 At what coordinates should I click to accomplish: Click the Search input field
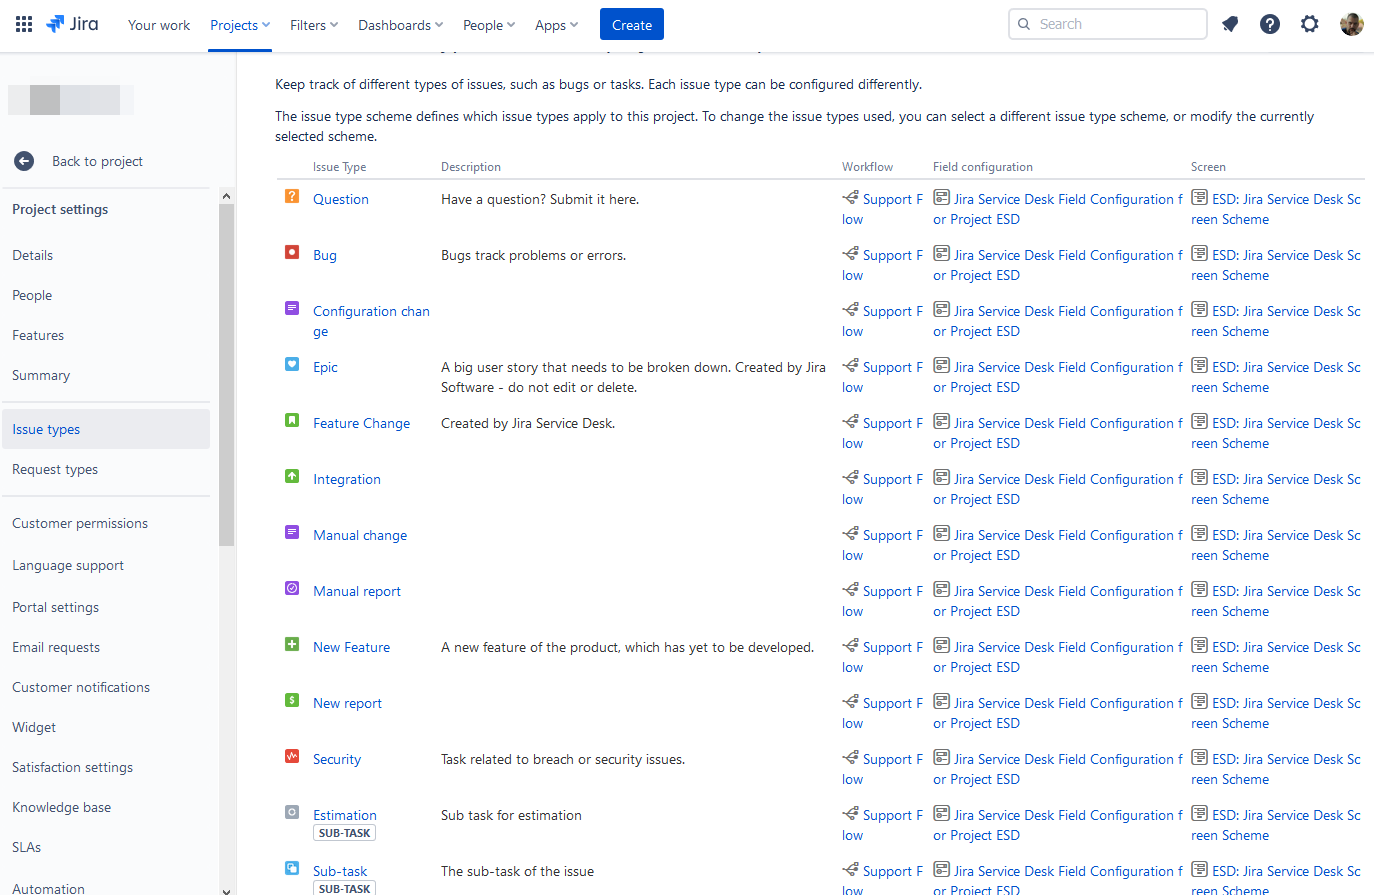[1115, 24]
